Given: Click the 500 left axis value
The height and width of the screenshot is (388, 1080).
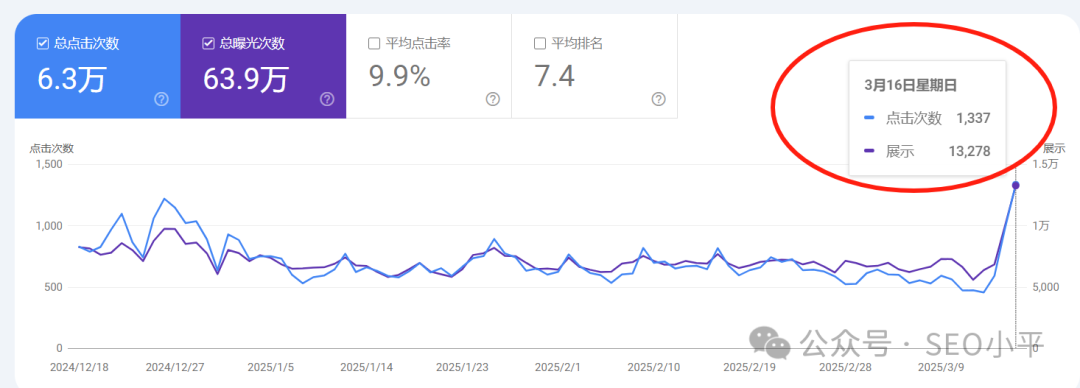Looking at the screenshot, I should tap(53, 287).
